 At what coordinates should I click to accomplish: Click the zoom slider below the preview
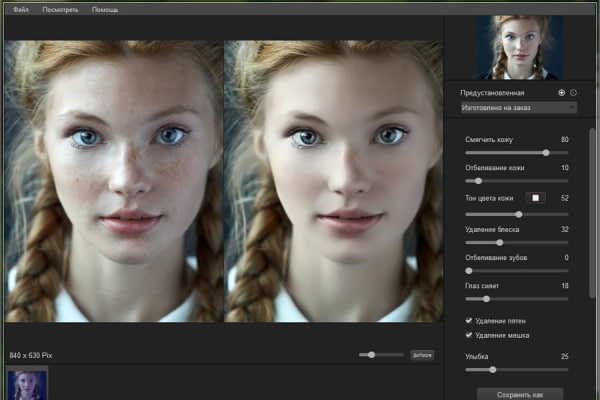pos(372,355)
